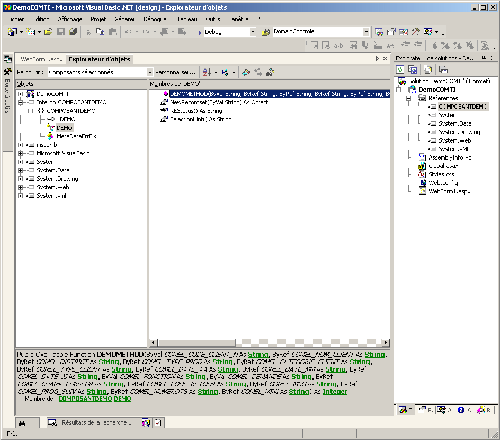
Task: Click the Copy icon in main toolbar
Action: click(x=100, y=32)
